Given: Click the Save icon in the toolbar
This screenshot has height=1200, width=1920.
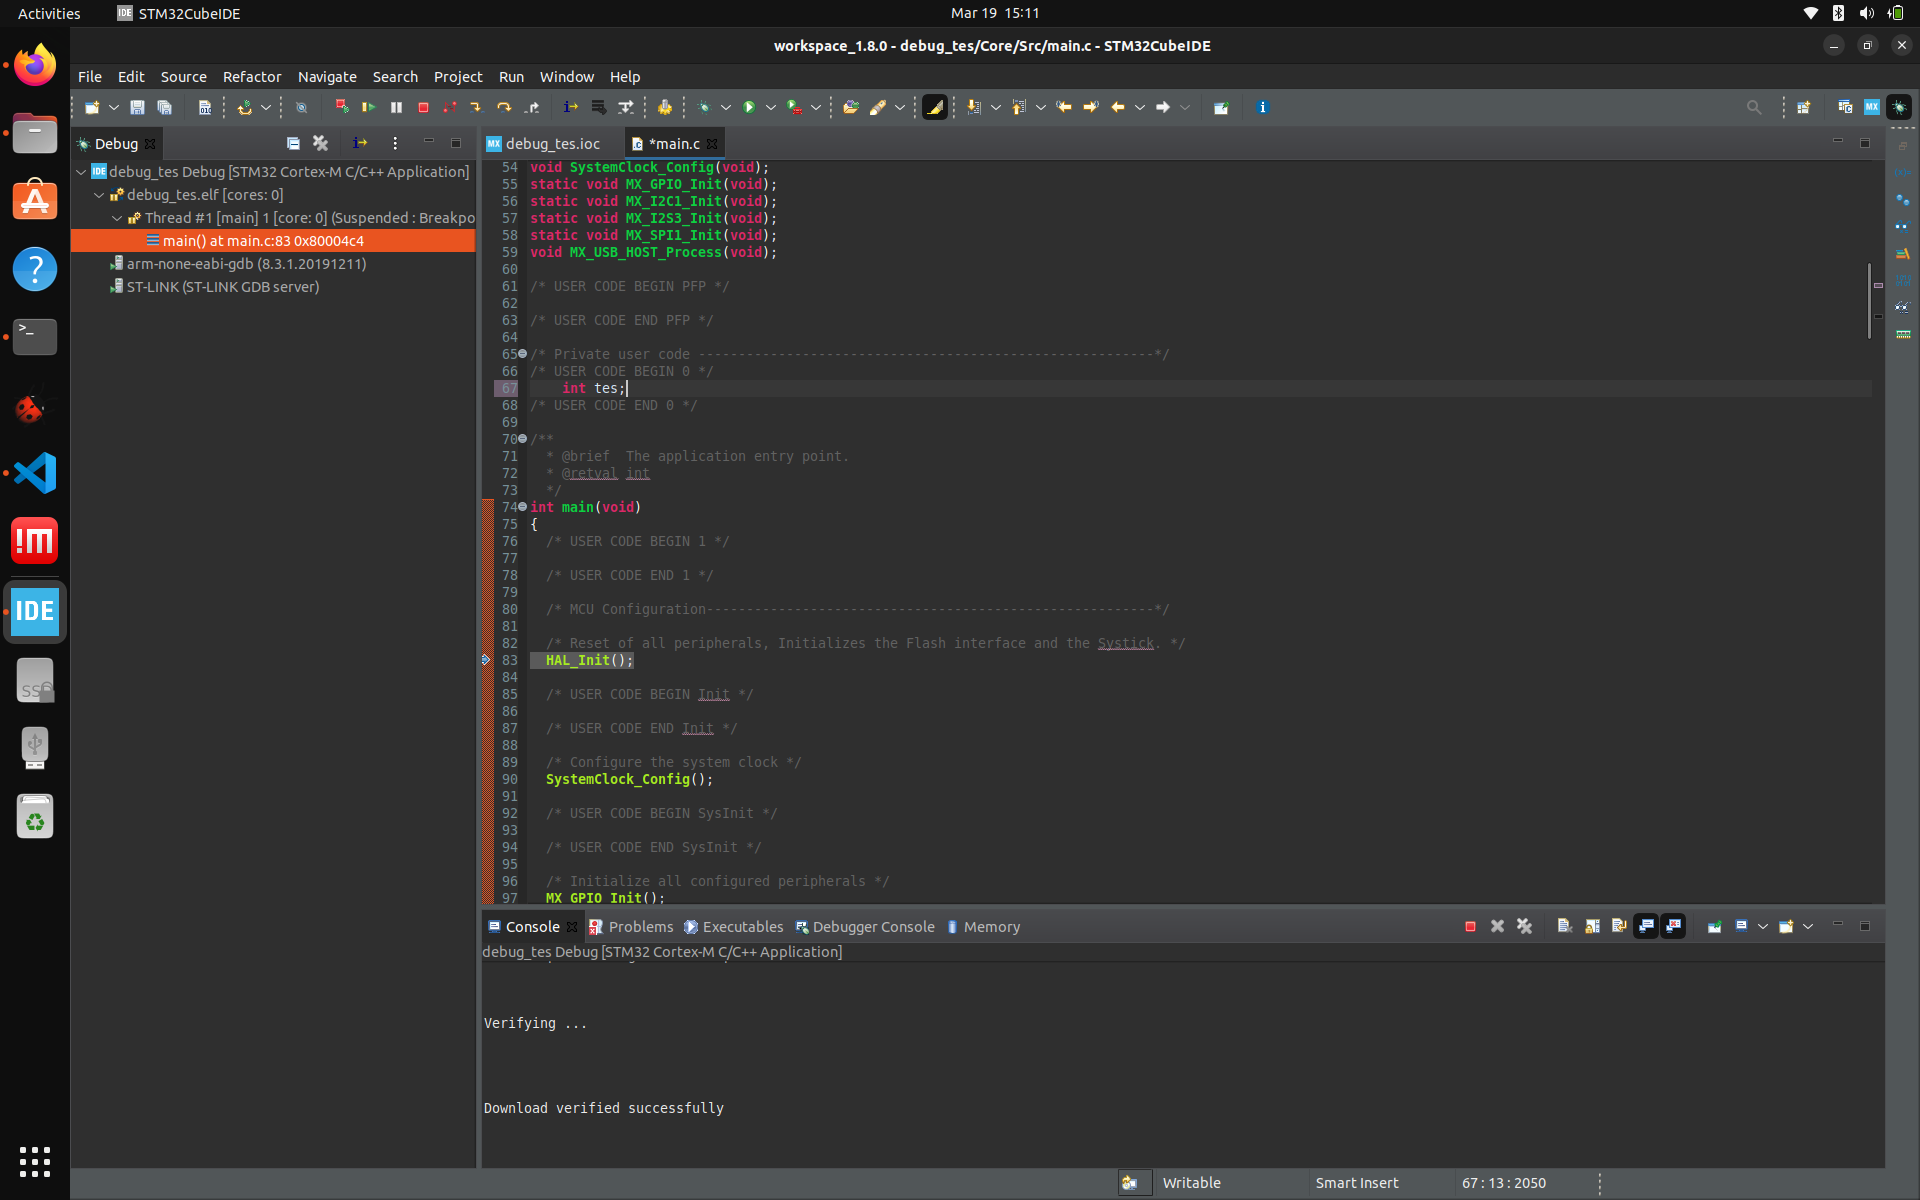Looking at the screenshot, I should pos(138,108).
